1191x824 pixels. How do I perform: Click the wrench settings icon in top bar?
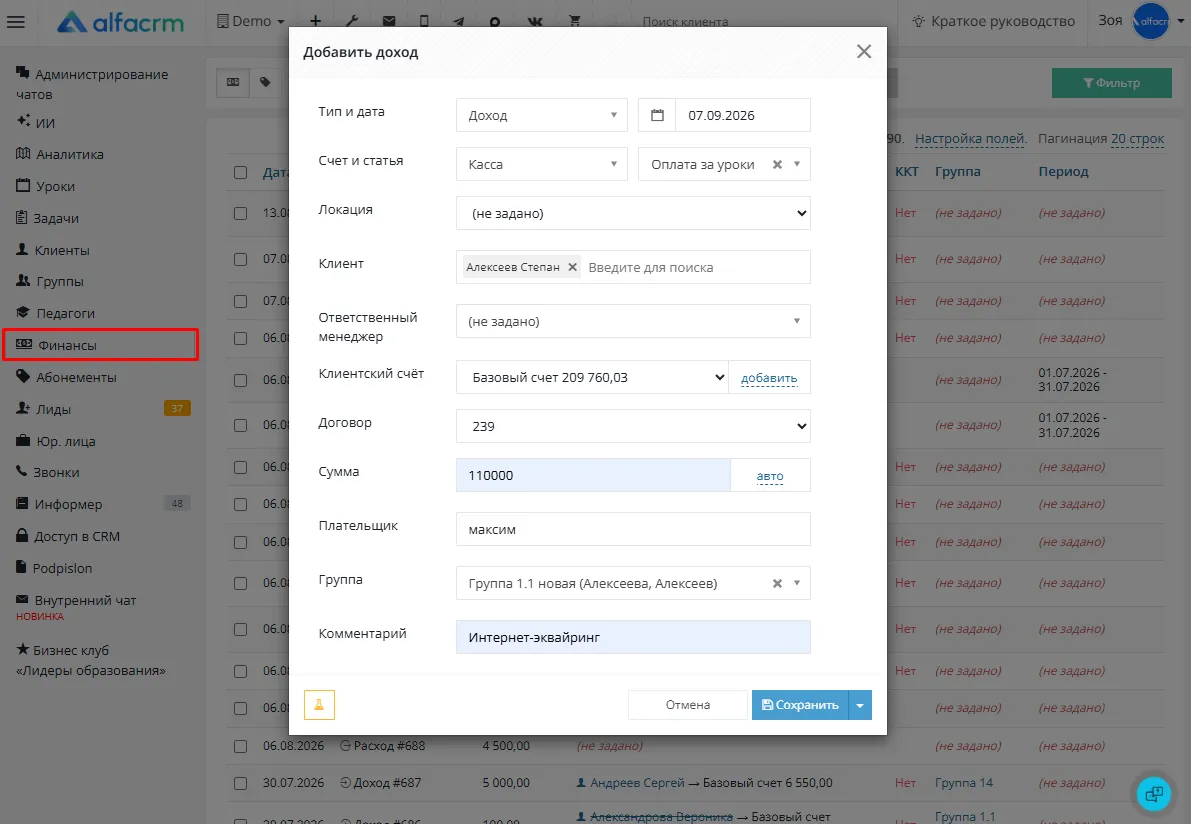[352, 21]
